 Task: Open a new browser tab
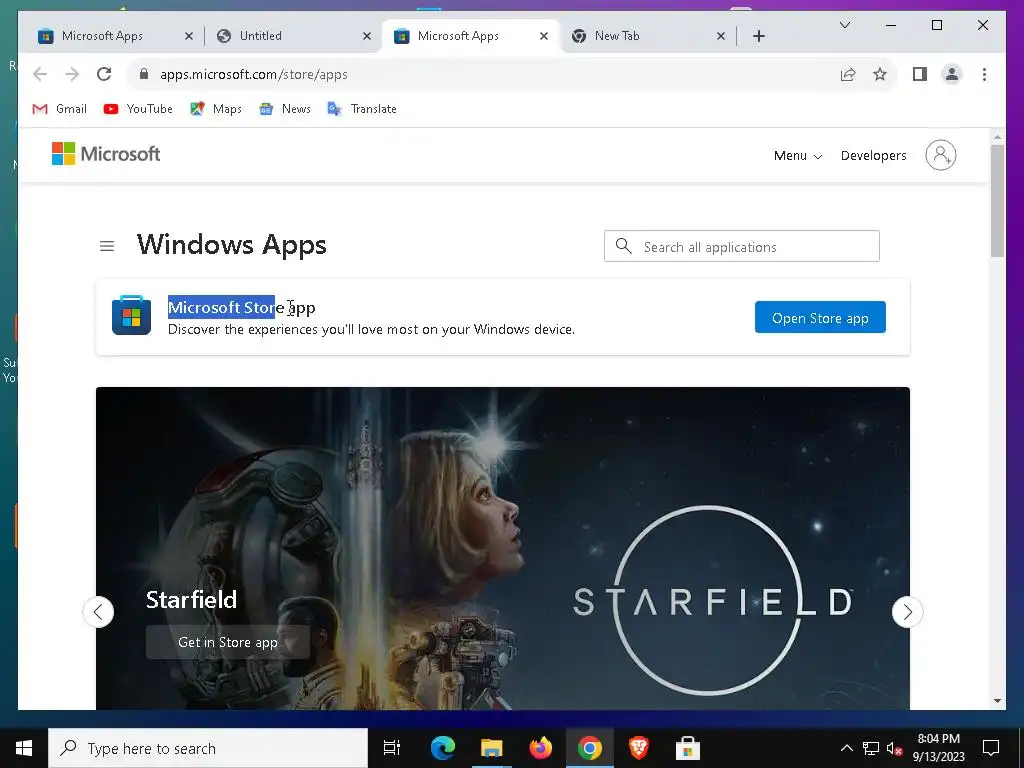(x=758, y=36)
